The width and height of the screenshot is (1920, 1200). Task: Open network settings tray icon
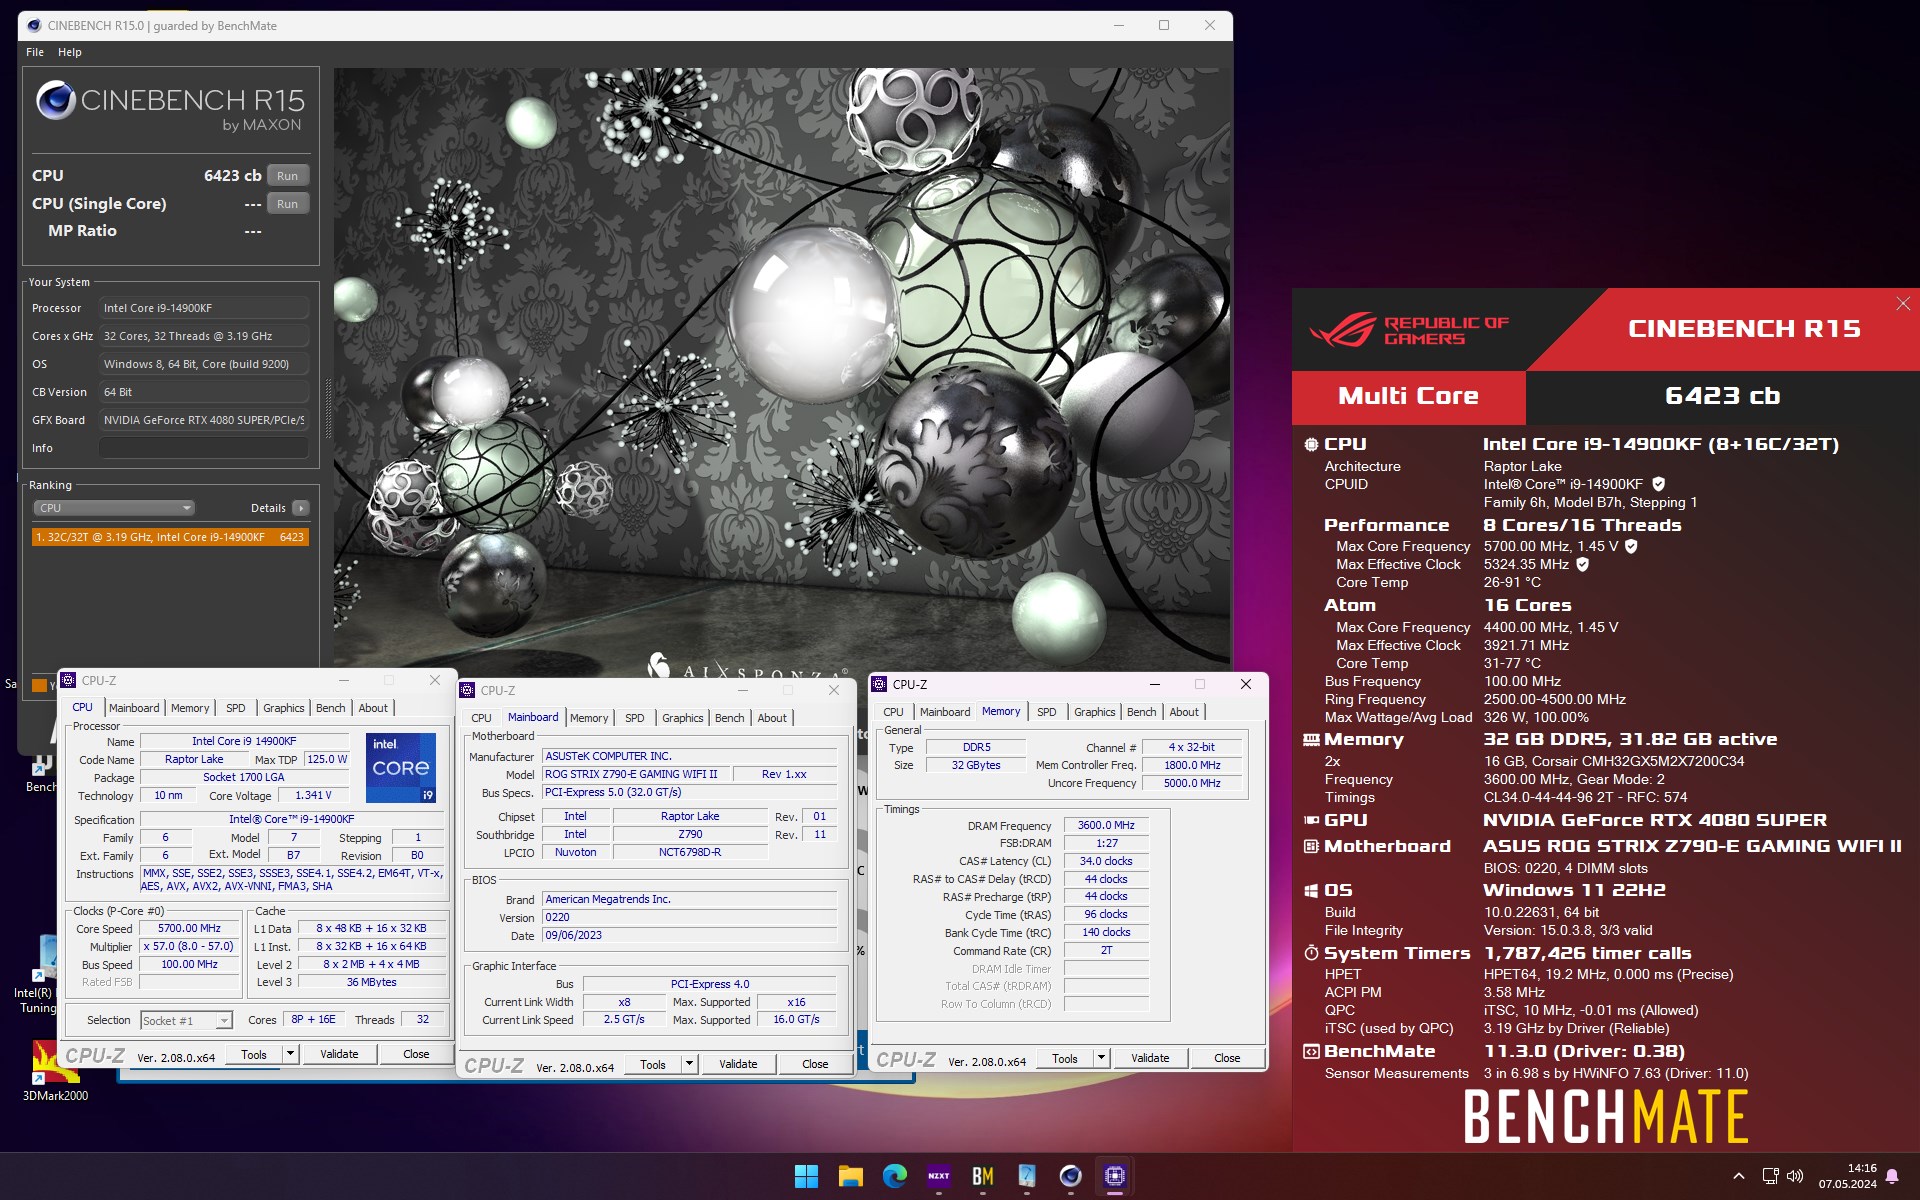tap(1770, 1176)
